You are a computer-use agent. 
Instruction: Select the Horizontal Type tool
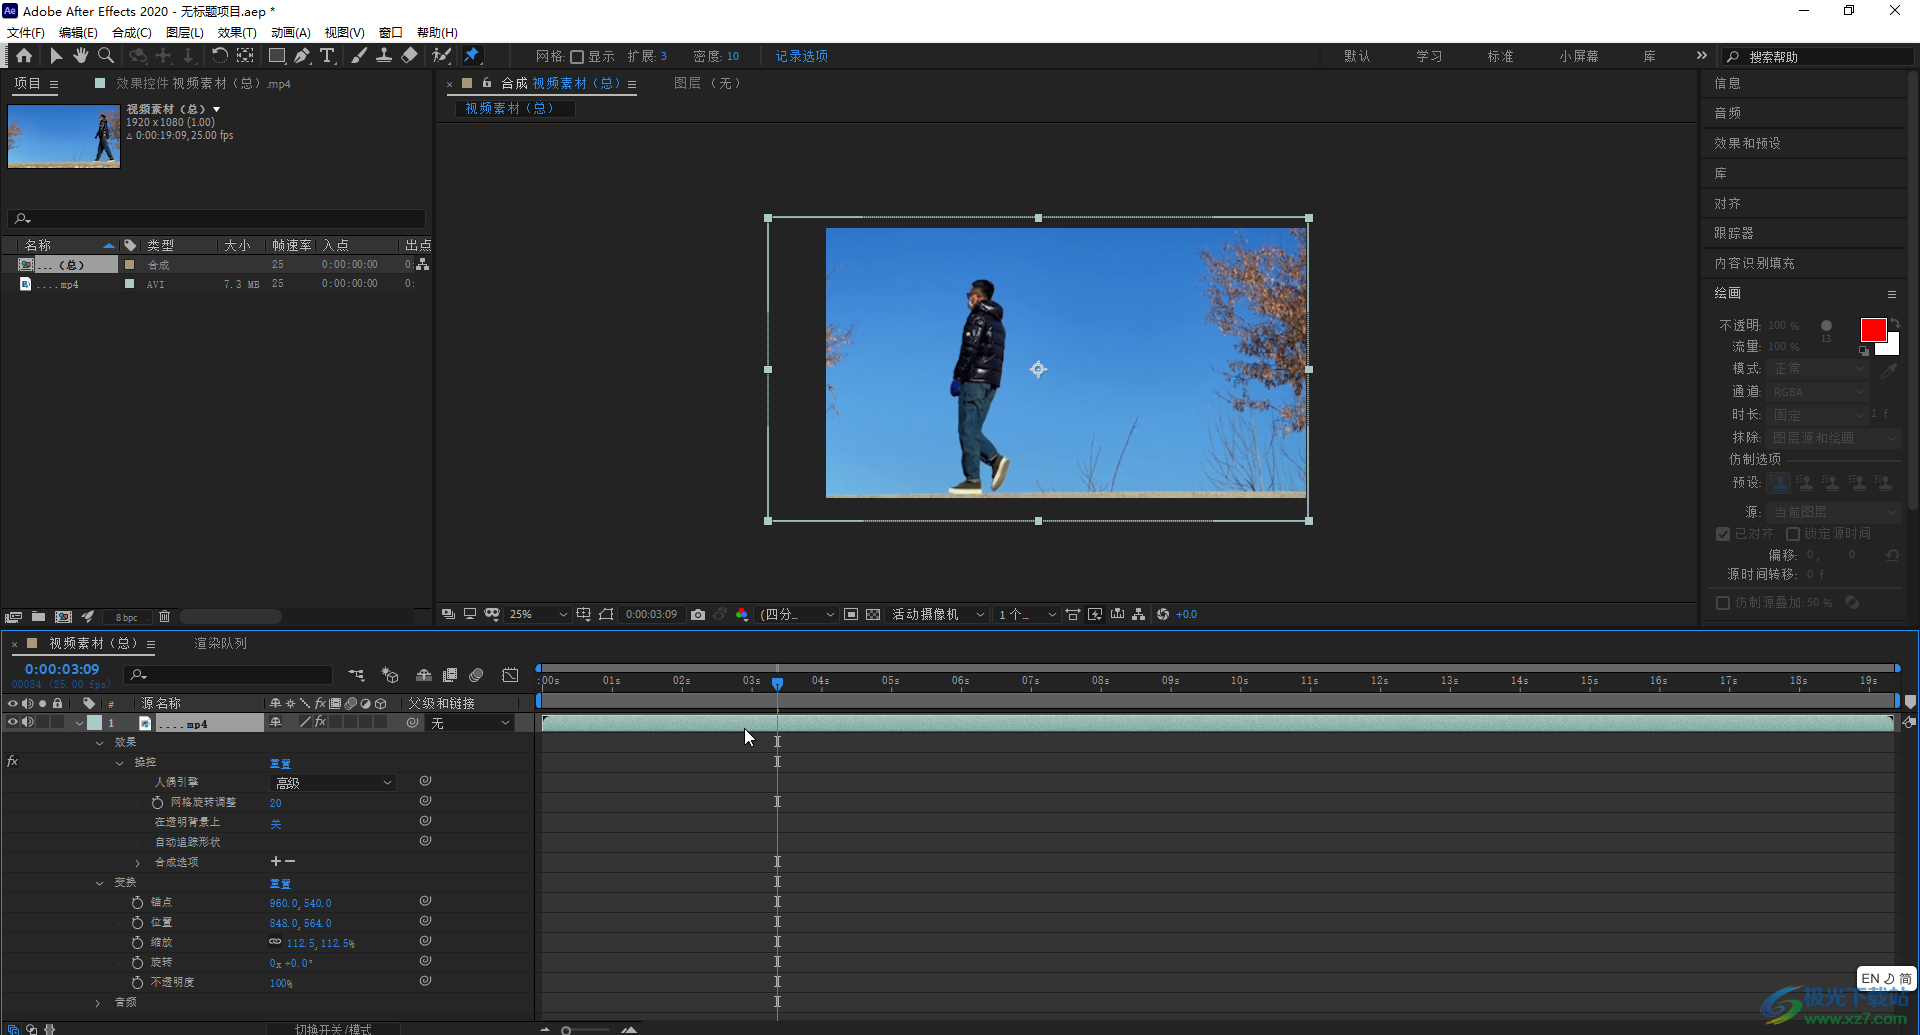(327, 56)
